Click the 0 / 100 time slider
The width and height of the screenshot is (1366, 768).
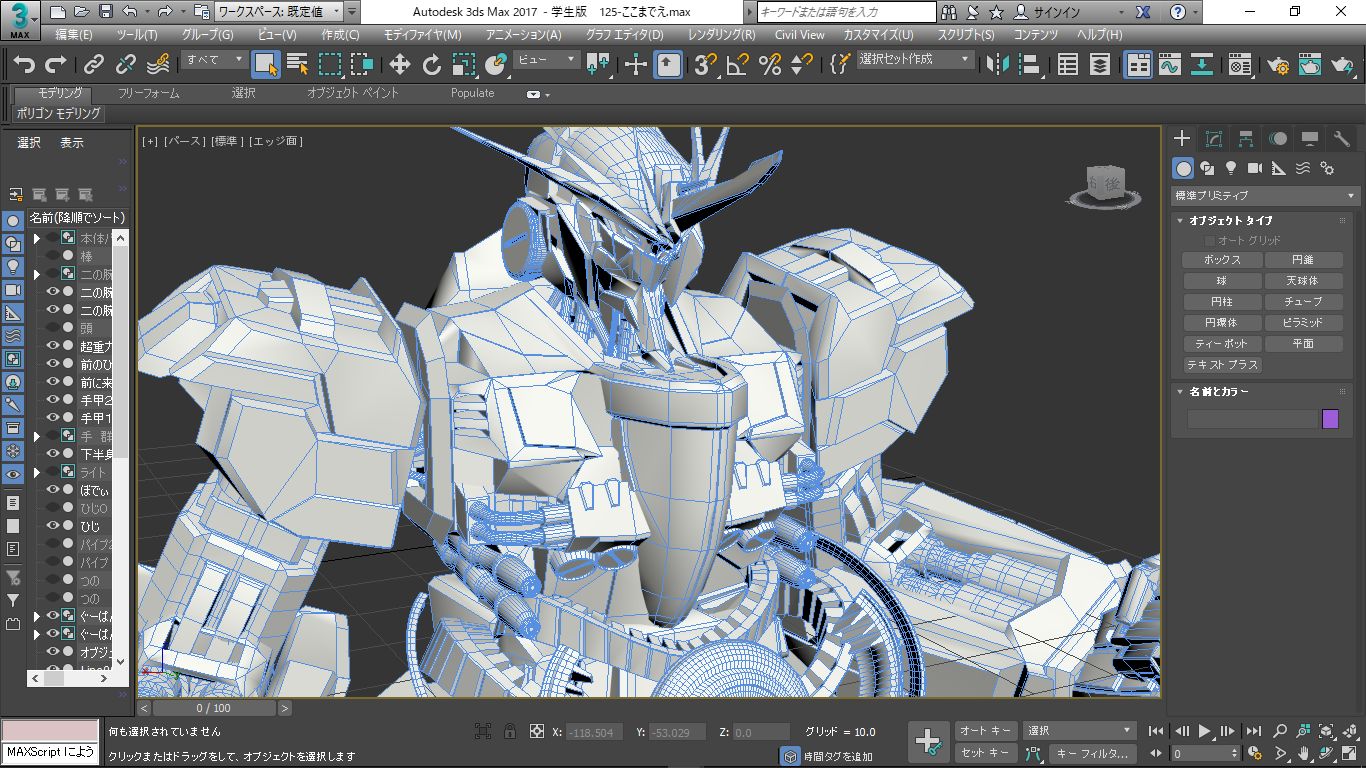[214, 708]
